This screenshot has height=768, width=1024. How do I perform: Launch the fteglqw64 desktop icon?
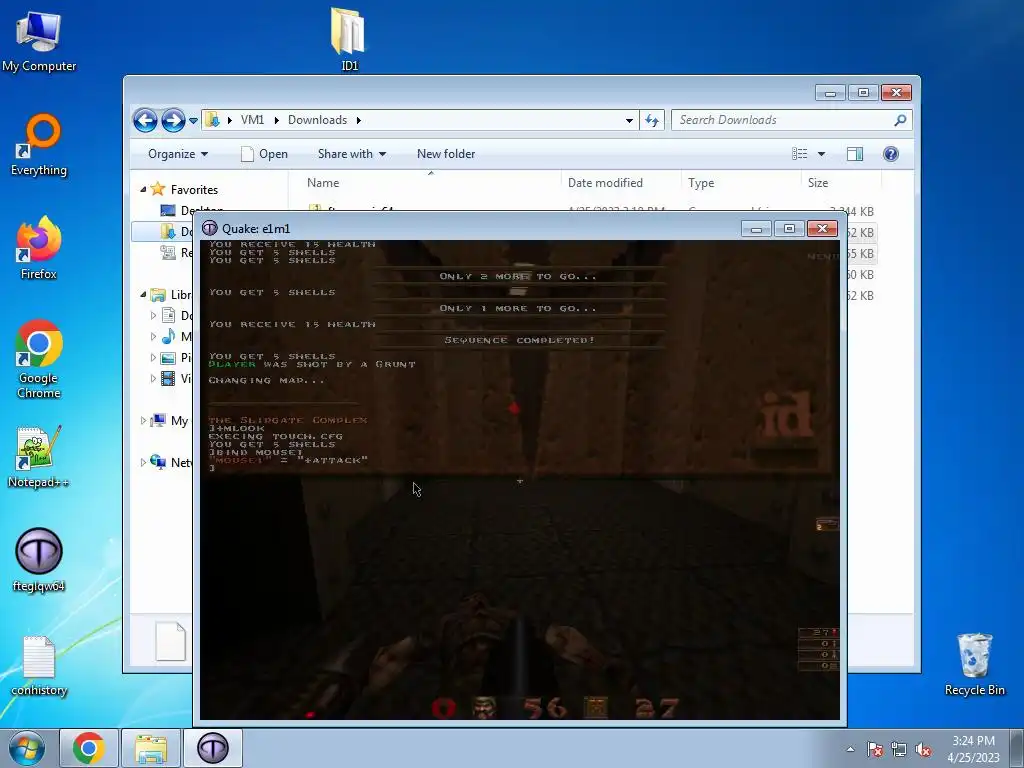[x=39, y=560]
